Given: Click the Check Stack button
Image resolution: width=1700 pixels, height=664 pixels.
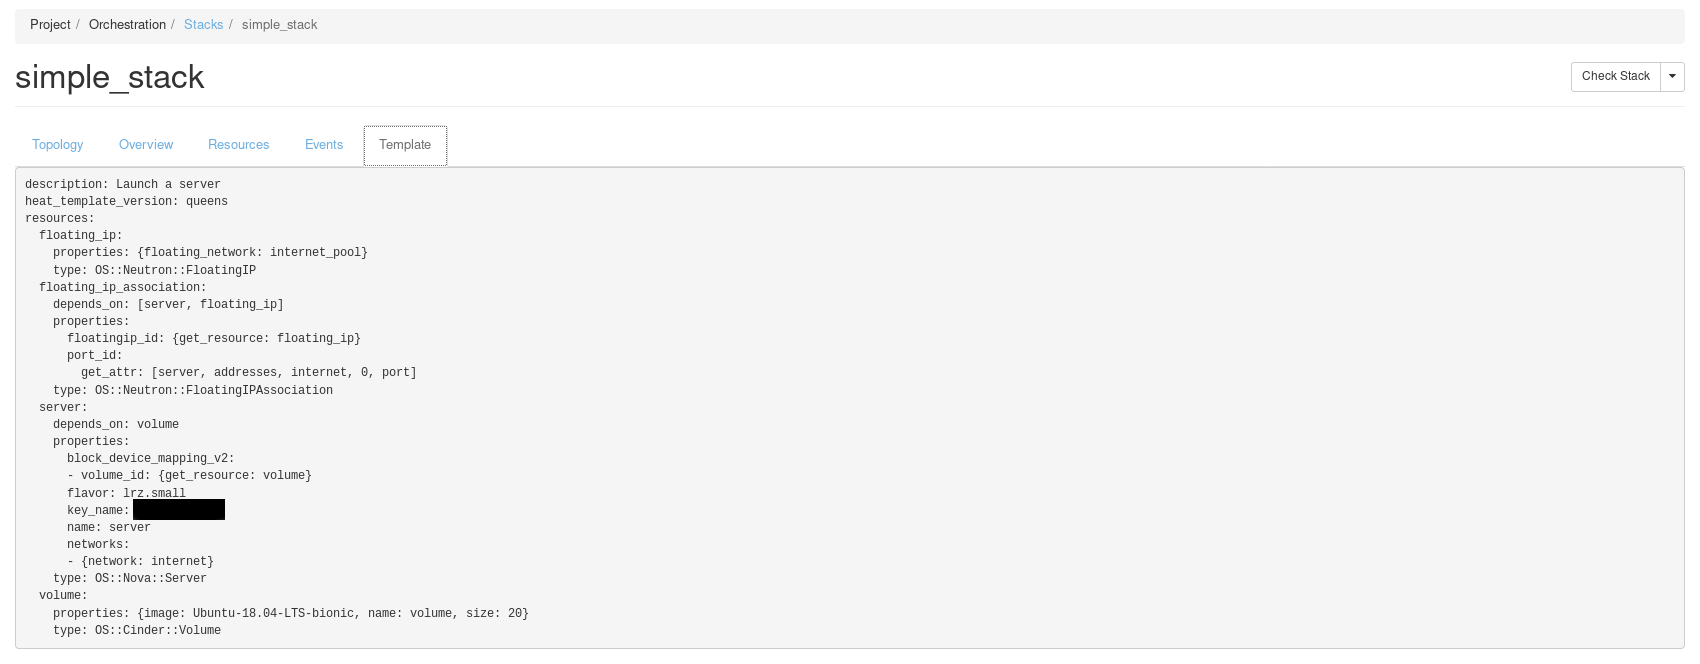Looking at the screenshot, I should pos(1615,76).
